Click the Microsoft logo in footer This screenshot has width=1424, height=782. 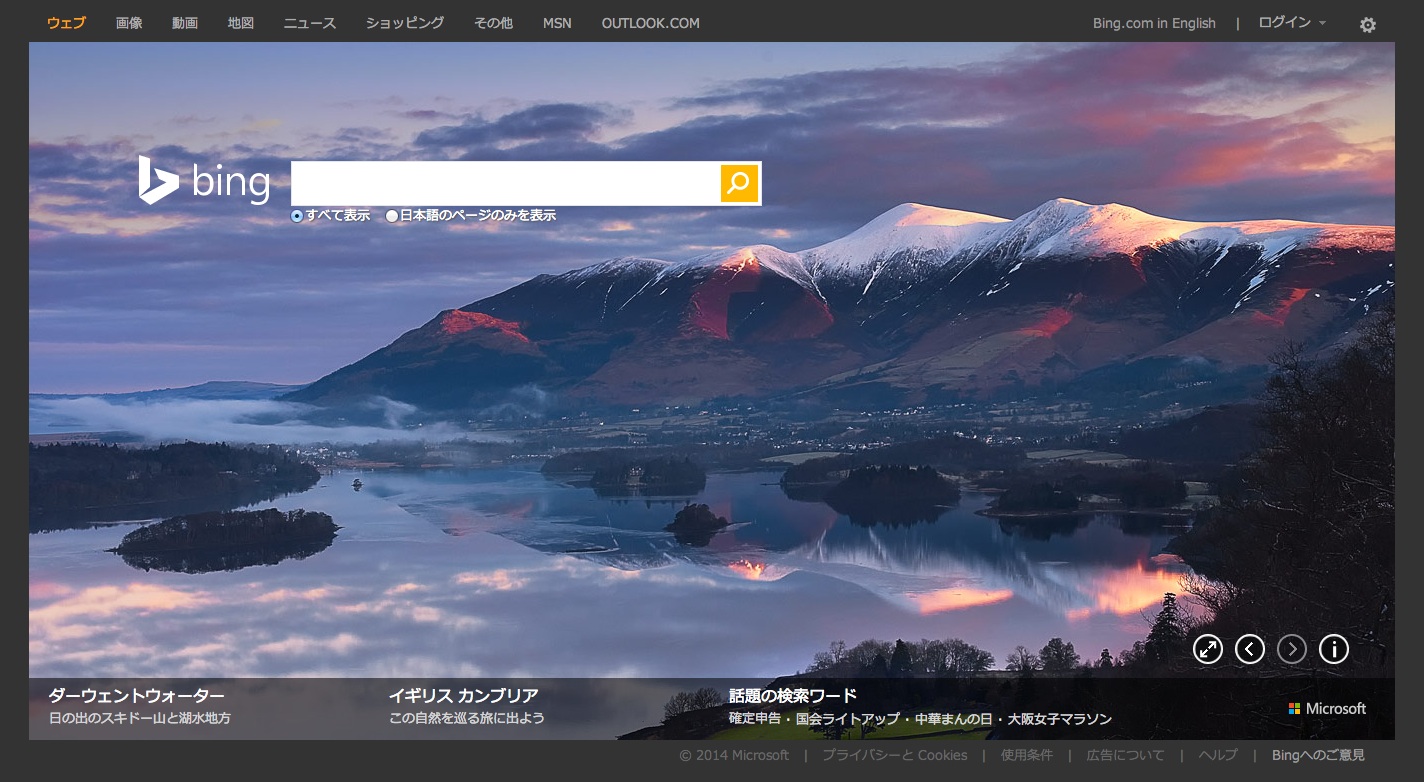(1327, 708)
